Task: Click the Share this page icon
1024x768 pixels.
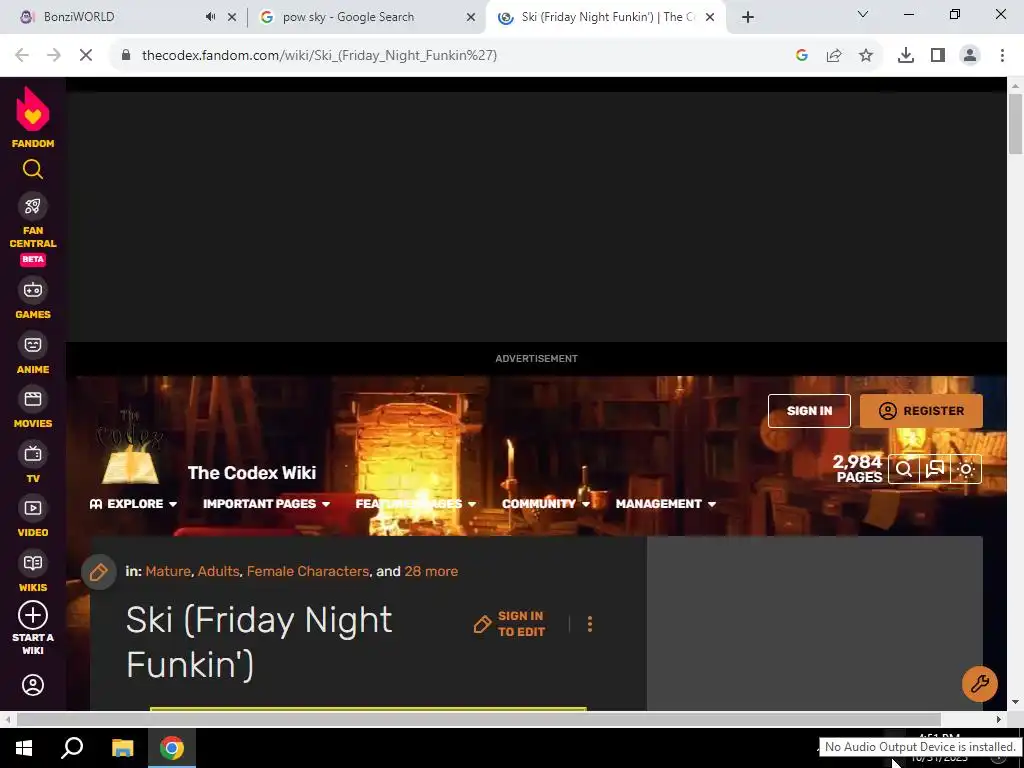Action: click(834, 56)
